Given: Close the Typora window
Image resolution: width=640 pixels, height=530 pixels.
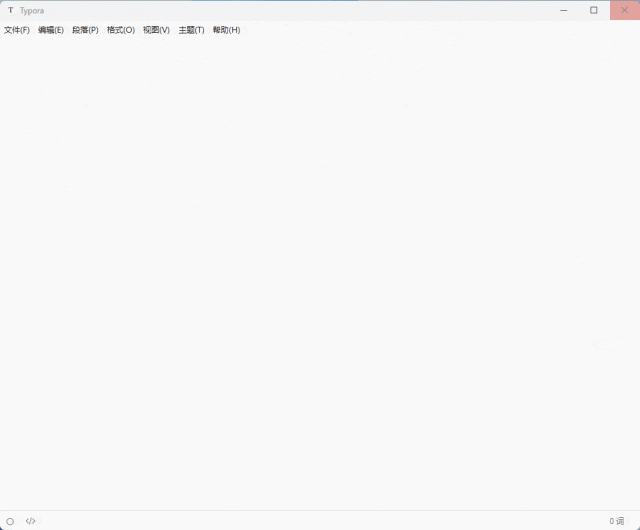Looking at the screenshot, I should pyautogui.click(x=624, y=10).
